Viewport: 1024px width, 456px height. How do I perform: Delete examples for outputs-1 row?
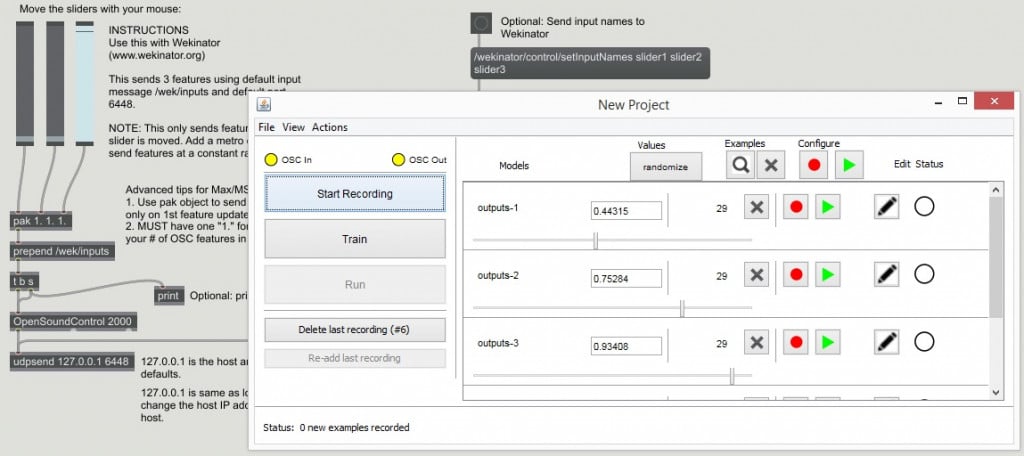[757, 207]
